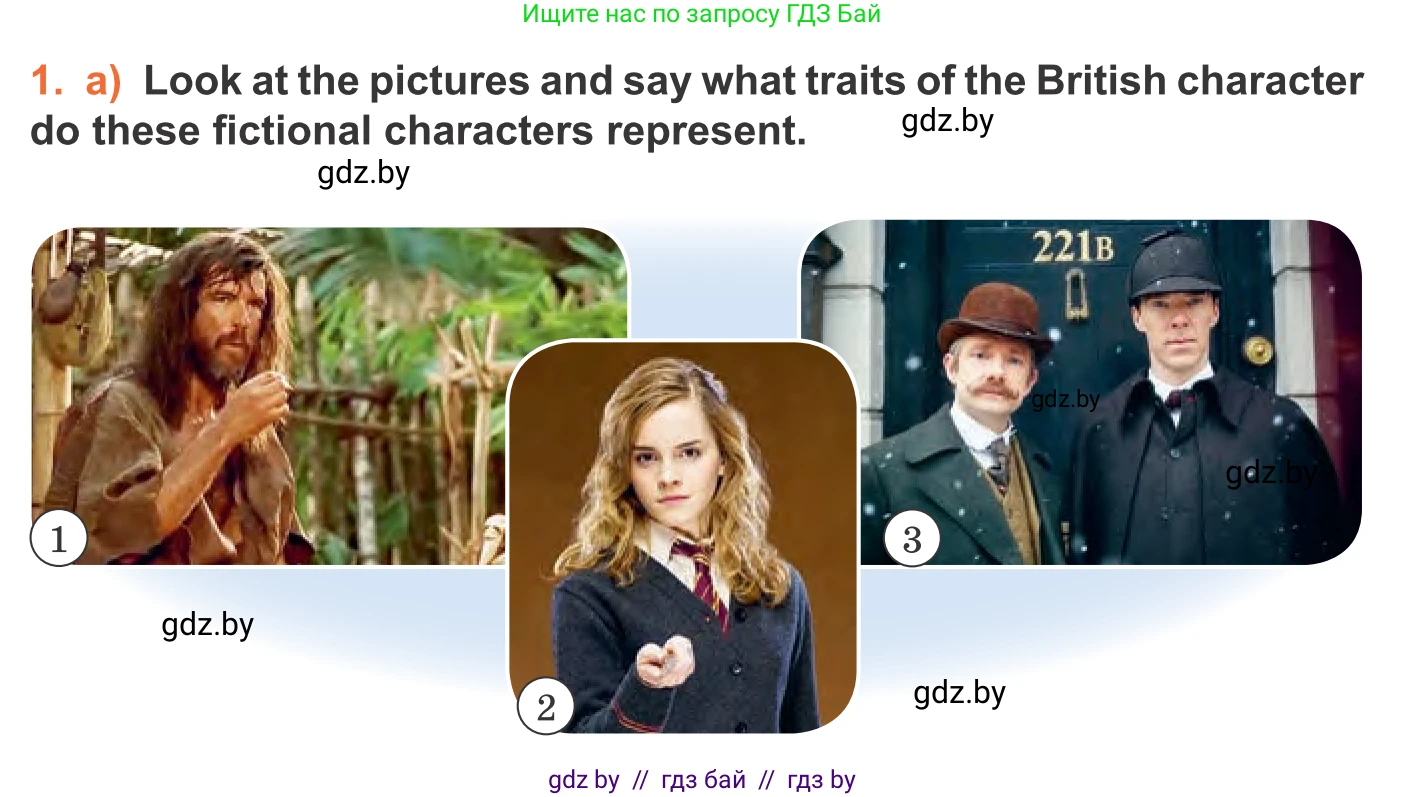Click the 221B door number

[1072, 246]
